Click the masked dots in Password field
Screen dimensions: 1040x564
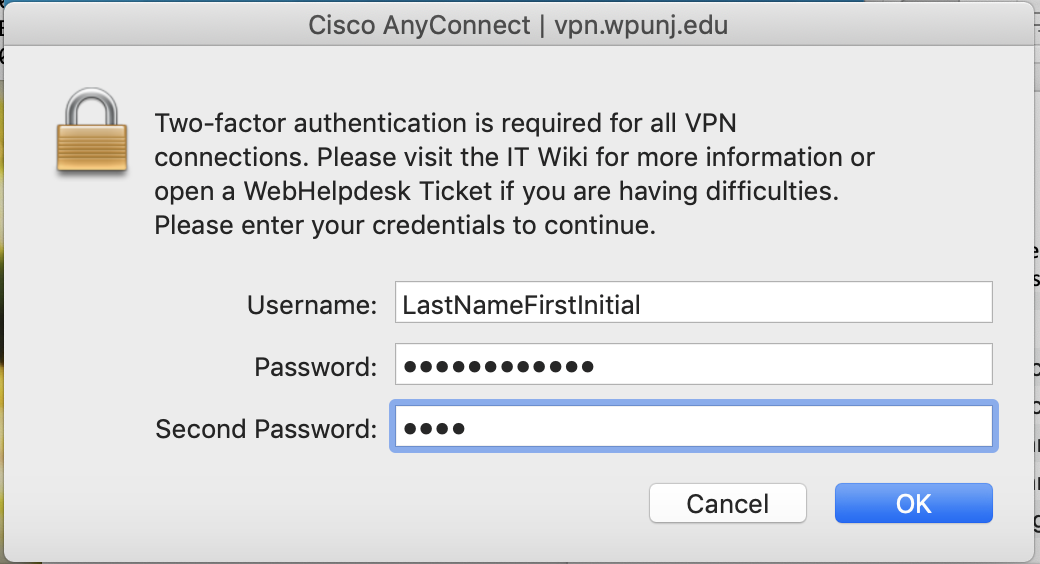(x=498, y=367)
